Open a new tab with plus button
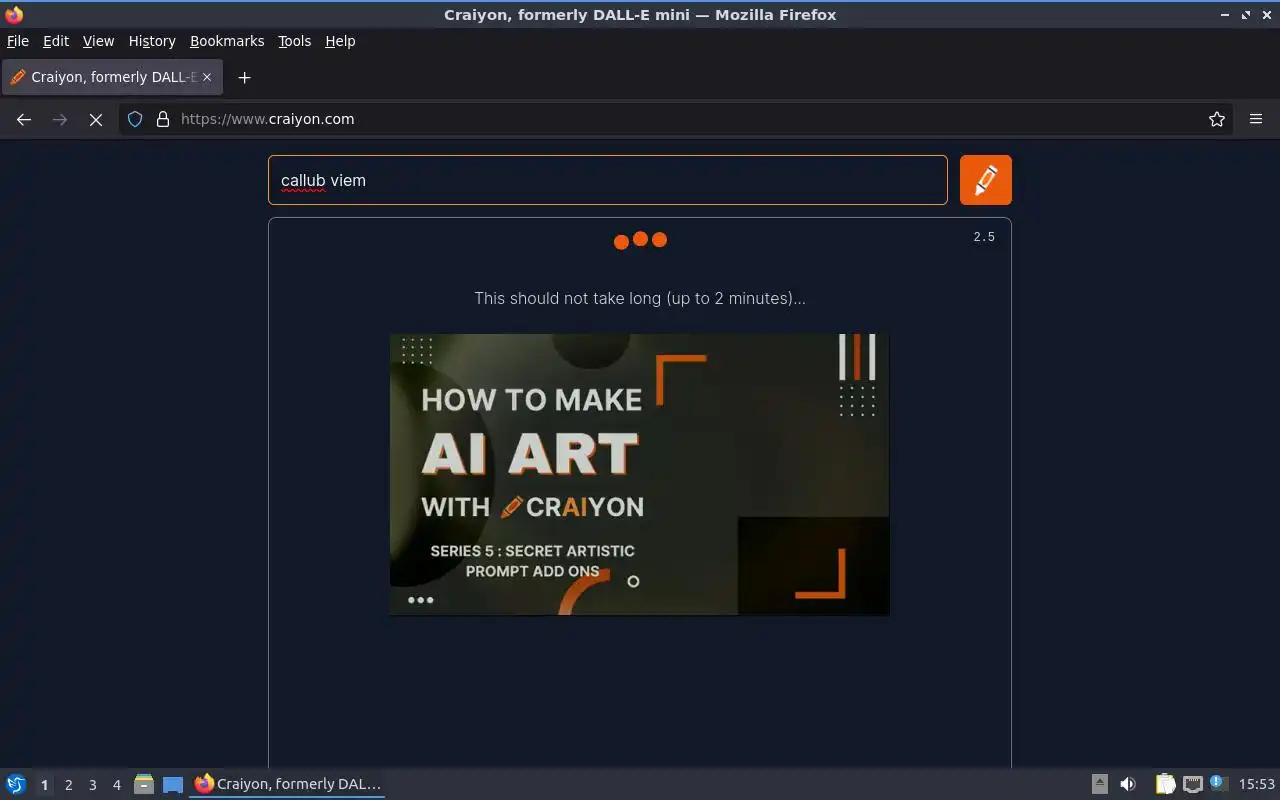 (244, 77)
